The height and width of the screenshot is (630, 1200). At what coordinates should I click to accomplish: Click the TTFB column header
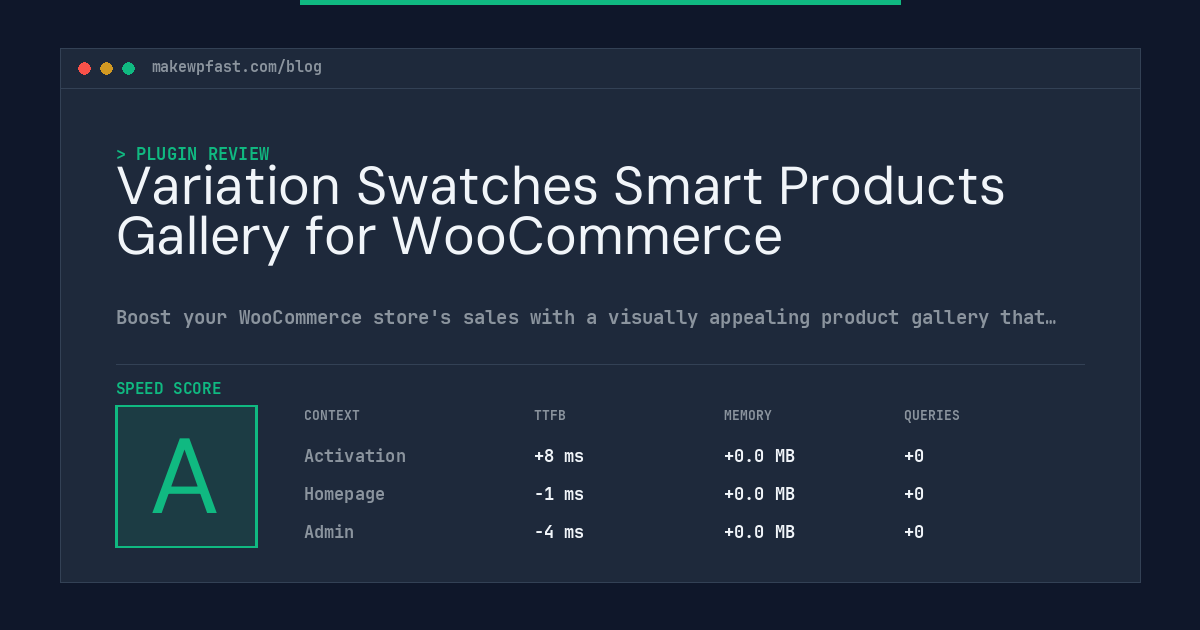point(550,416)
